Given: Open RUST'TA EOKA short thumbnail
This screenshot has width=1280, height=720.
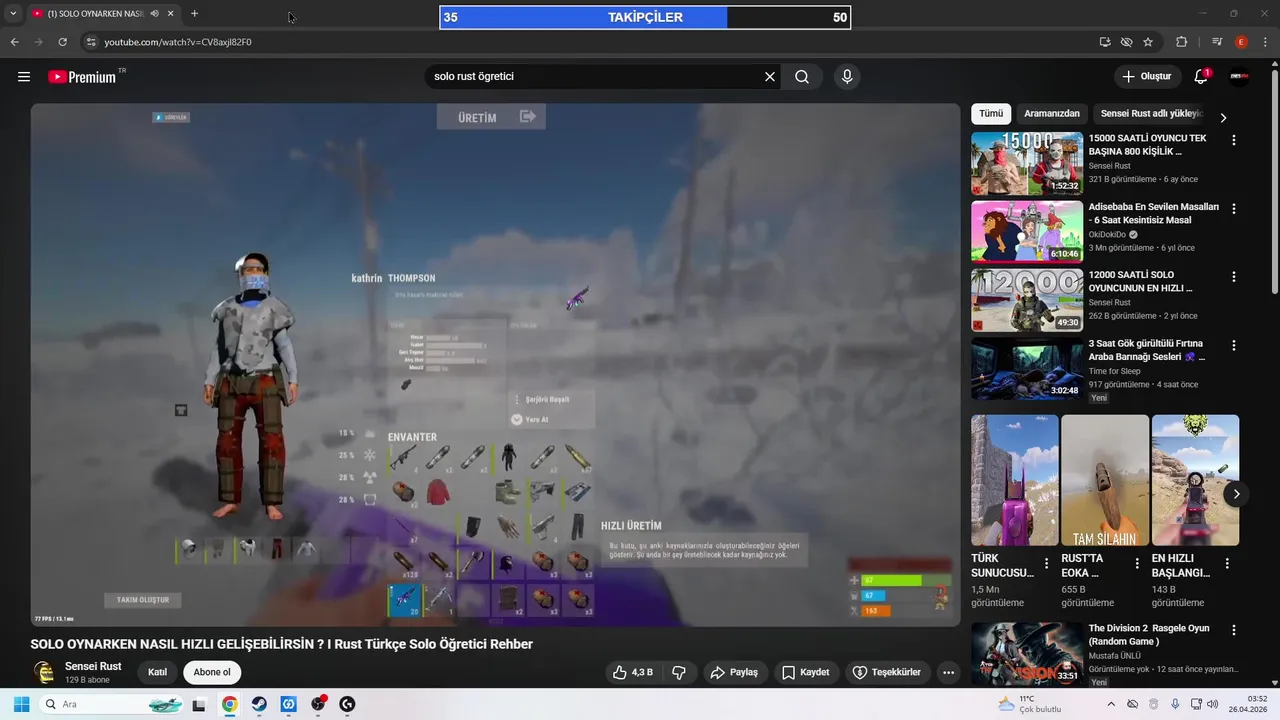Looking at the screenshot, I should [1105, 480].
